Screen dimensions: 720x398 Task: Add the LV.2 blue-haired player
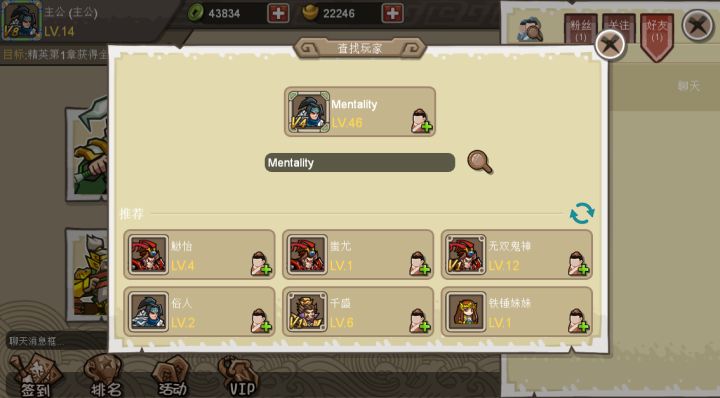pyautogui.click(x=261, y=320)
